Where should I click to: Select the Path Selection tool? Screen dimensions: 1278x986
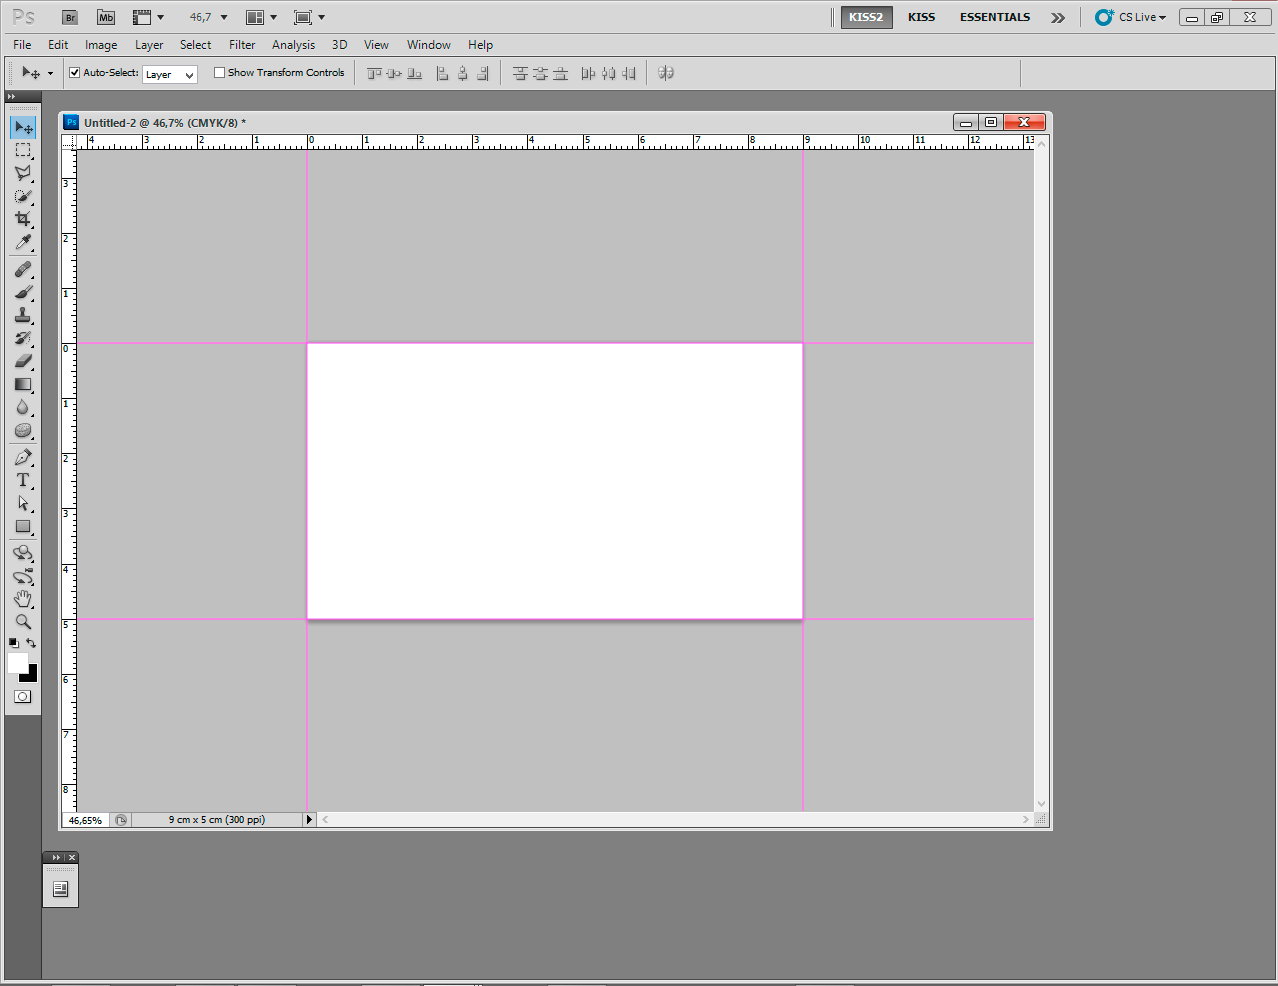tap(23, 504)
